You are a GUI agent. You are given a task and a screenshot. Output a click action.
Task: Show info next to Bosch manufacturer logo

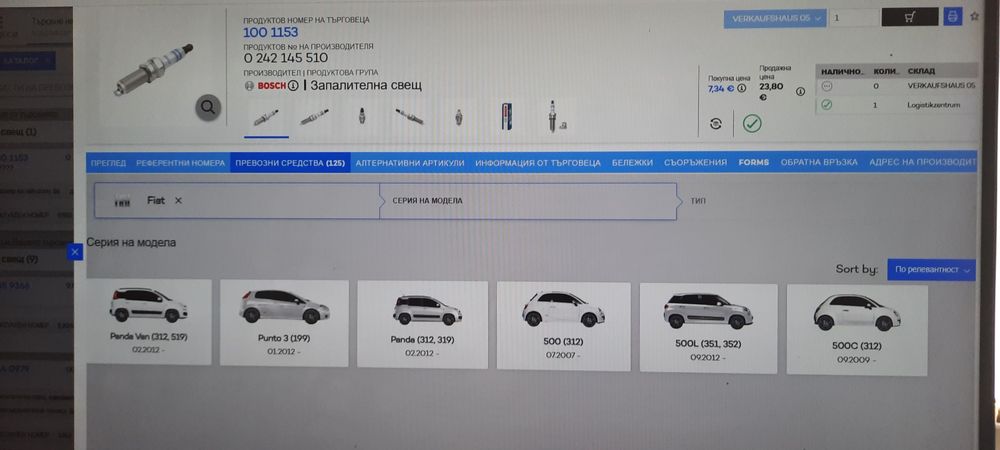click(293, 85)
